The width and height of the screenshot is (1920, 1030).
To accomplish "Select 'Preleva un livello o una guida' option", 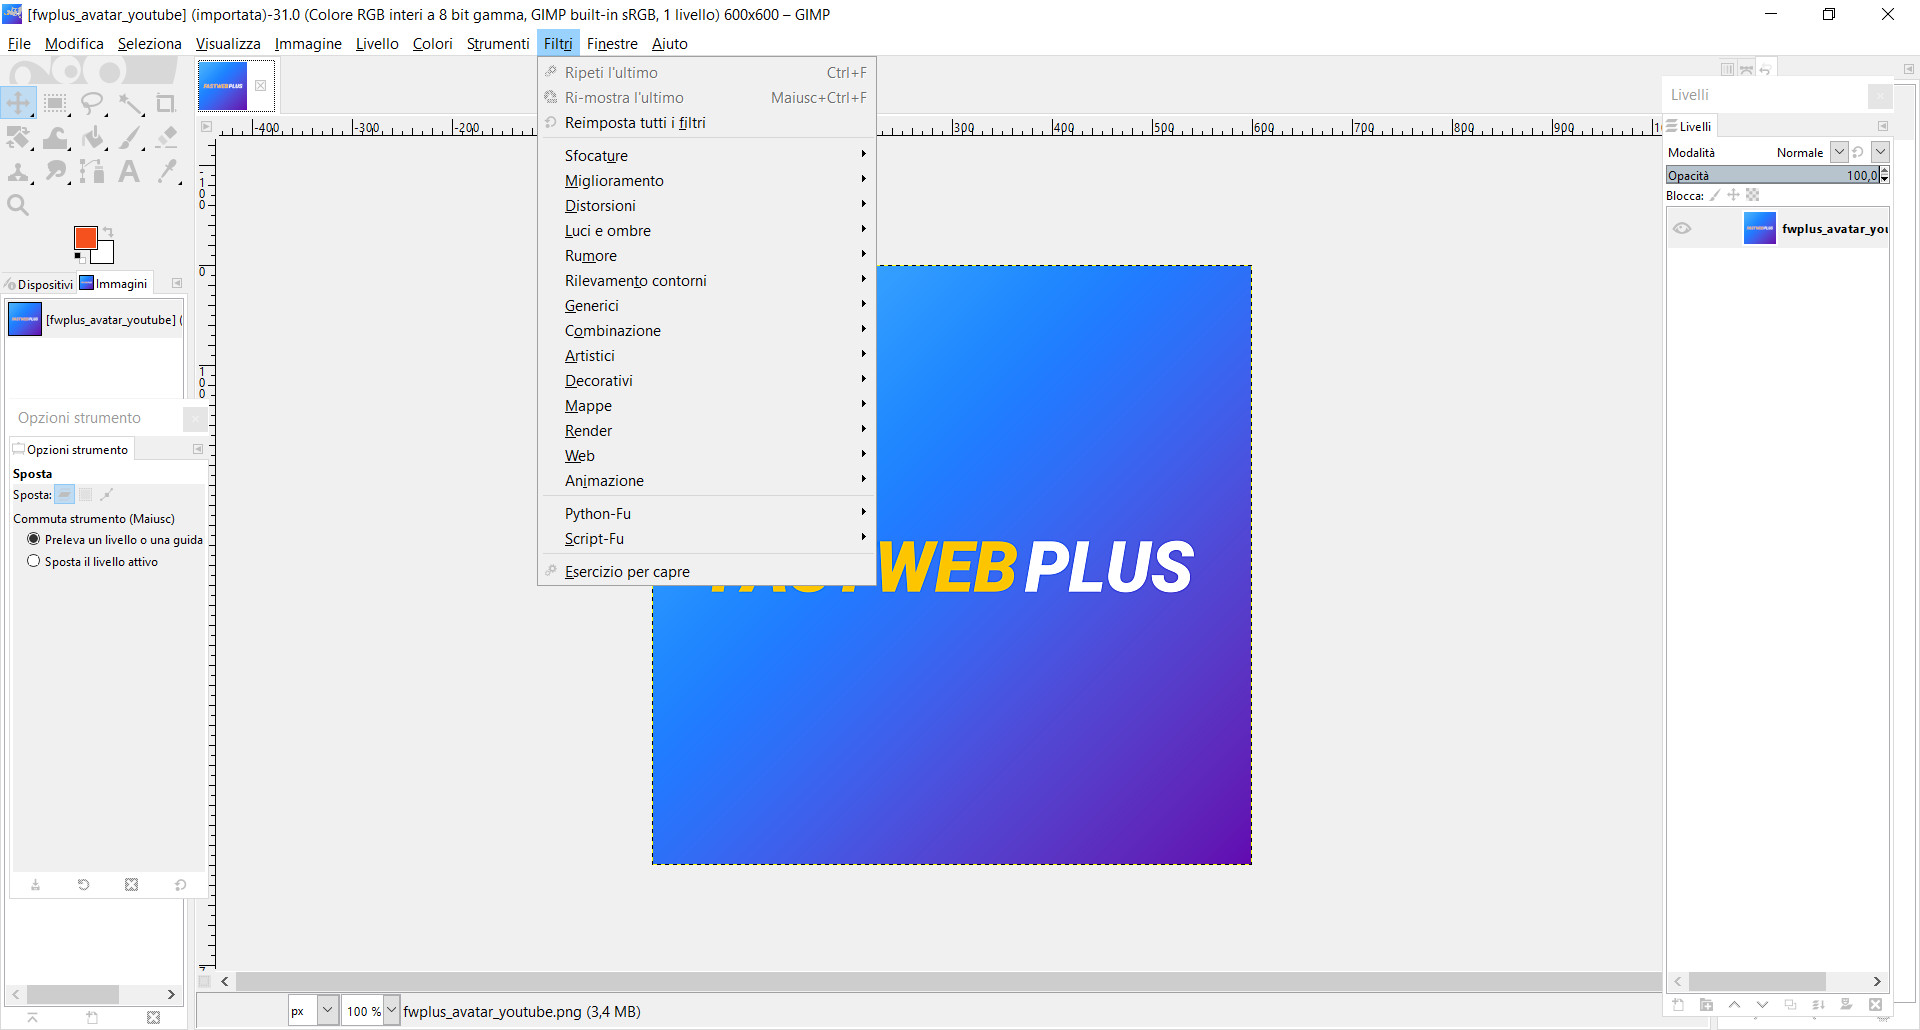I will tap(34, 539).
